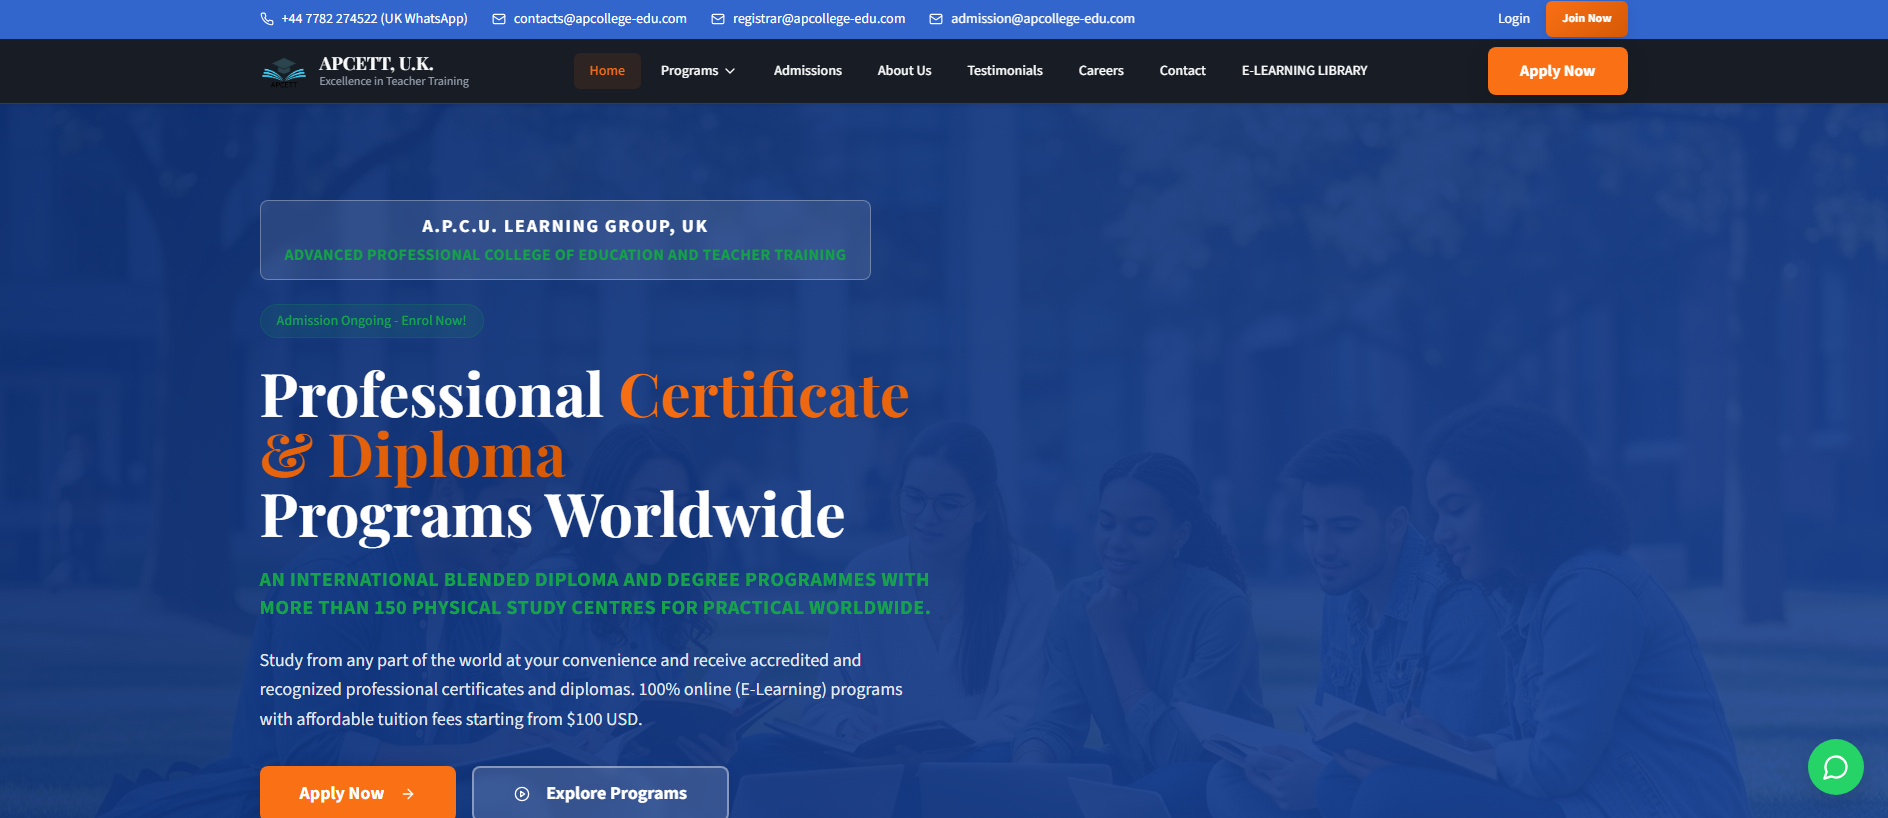Click Apply Now button in navbar
The width and height of the screenshot is (1888, 818).
(1558, 71)
